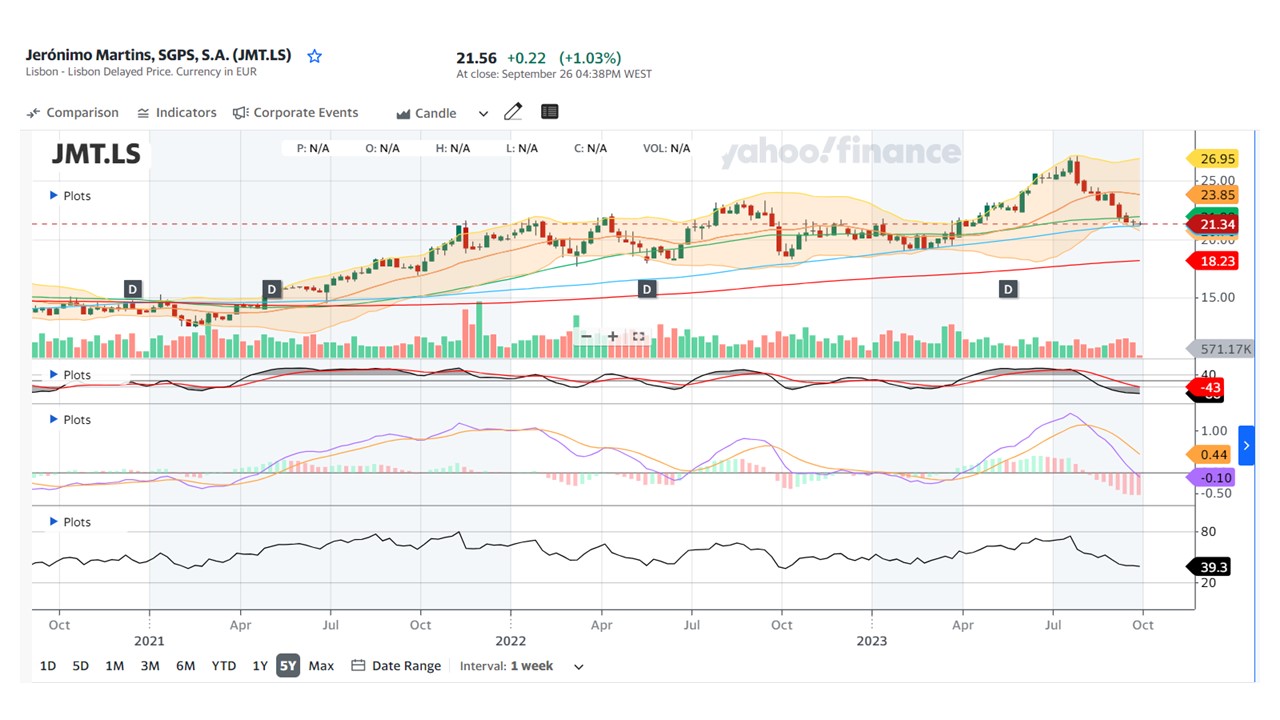Open the Comparison tool
This screenshot has width=1280, height=720.
click(x=72, y=113)
